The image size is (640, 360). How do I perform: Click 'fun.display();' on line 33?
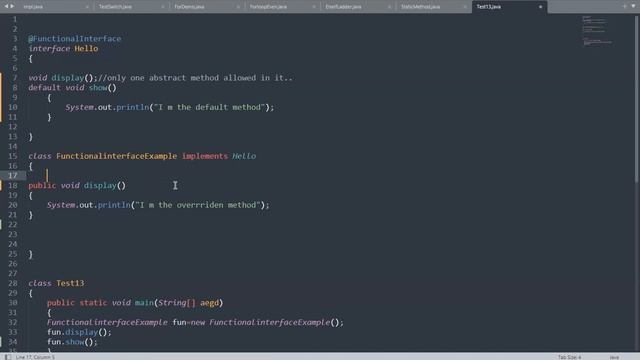point(79,332)
